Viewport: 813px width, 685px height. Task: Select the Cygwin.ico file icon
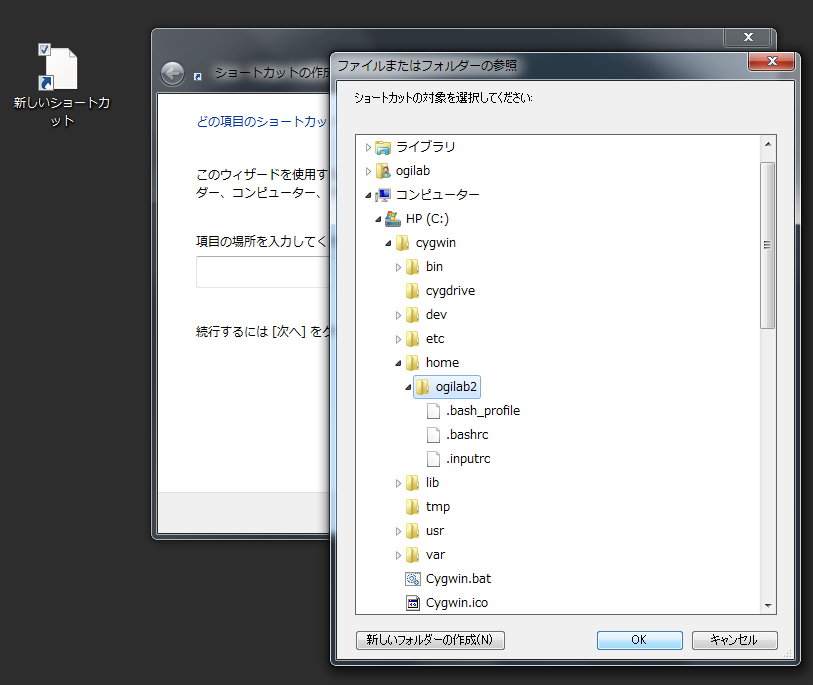[412, 603]
